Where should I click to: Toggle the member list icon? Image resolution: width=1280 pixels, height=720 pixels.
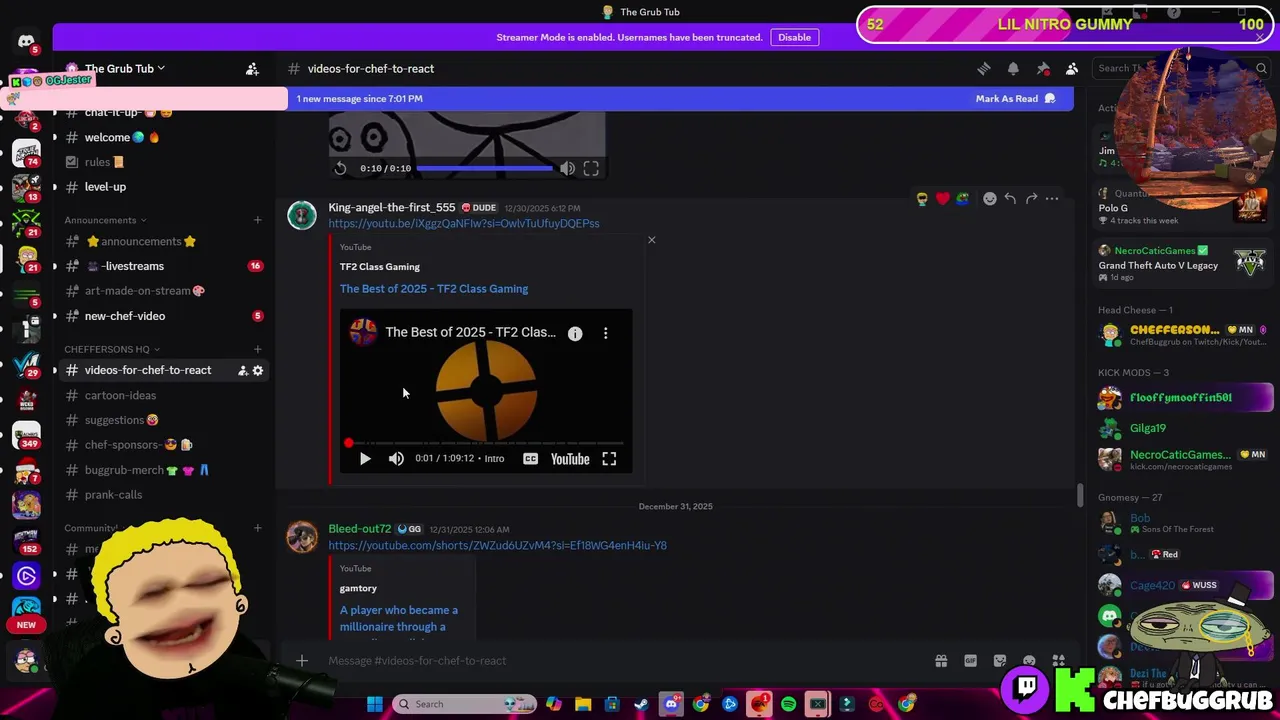pyautogui.click(x=1072, y=68)
